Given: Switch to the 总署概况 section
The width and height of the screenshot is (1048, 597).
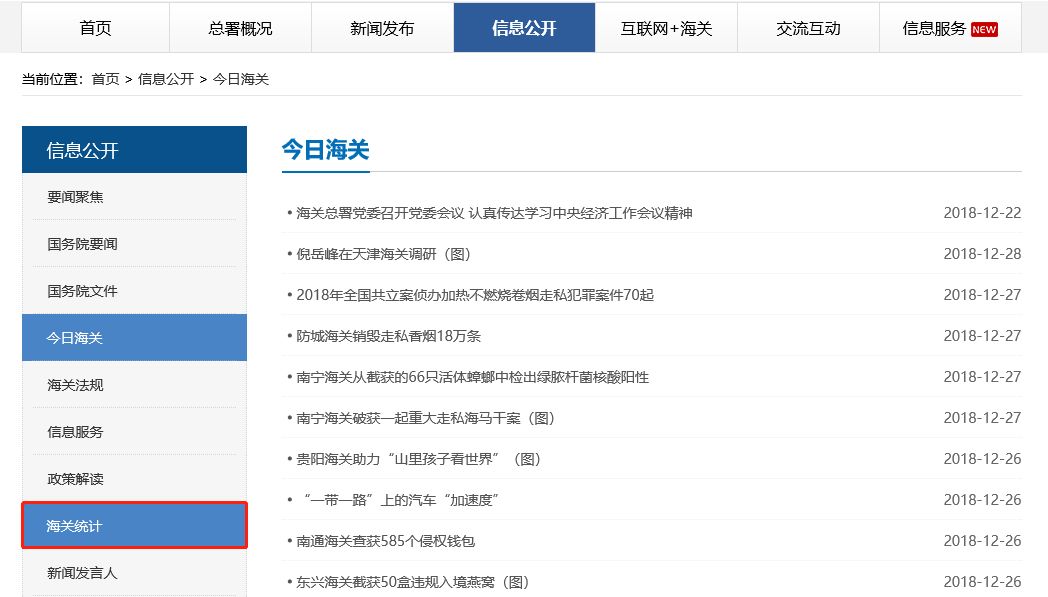Looking at the screenshot, I should point(239,28).
